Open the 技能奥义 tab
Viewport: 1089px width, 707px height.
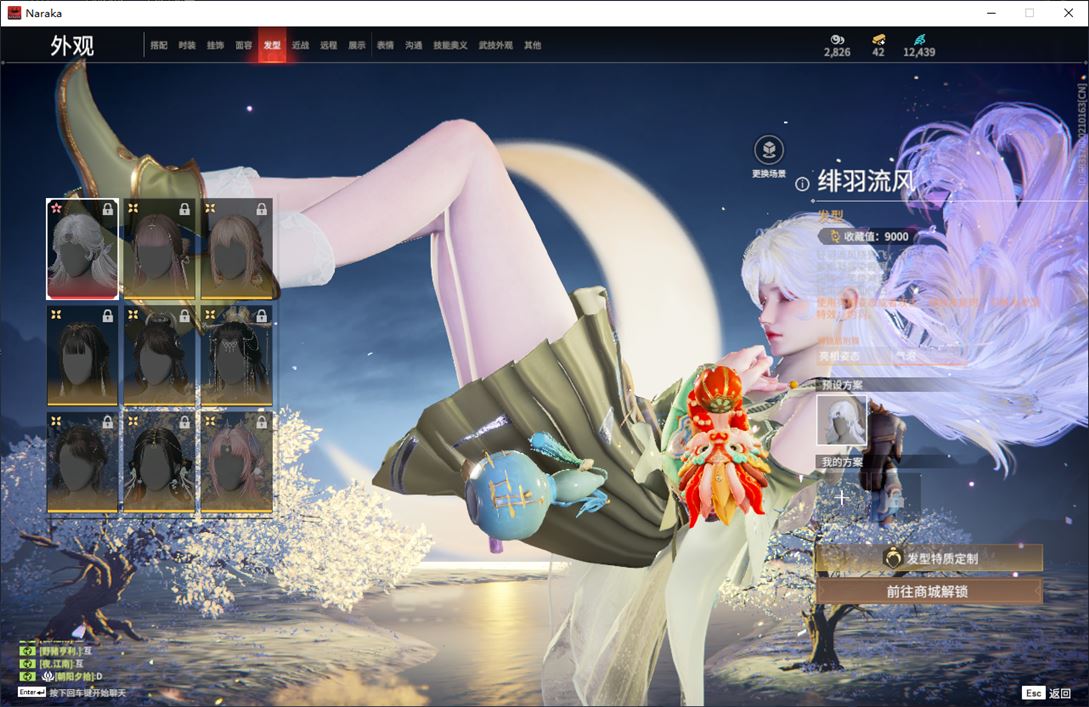point(450,45)
